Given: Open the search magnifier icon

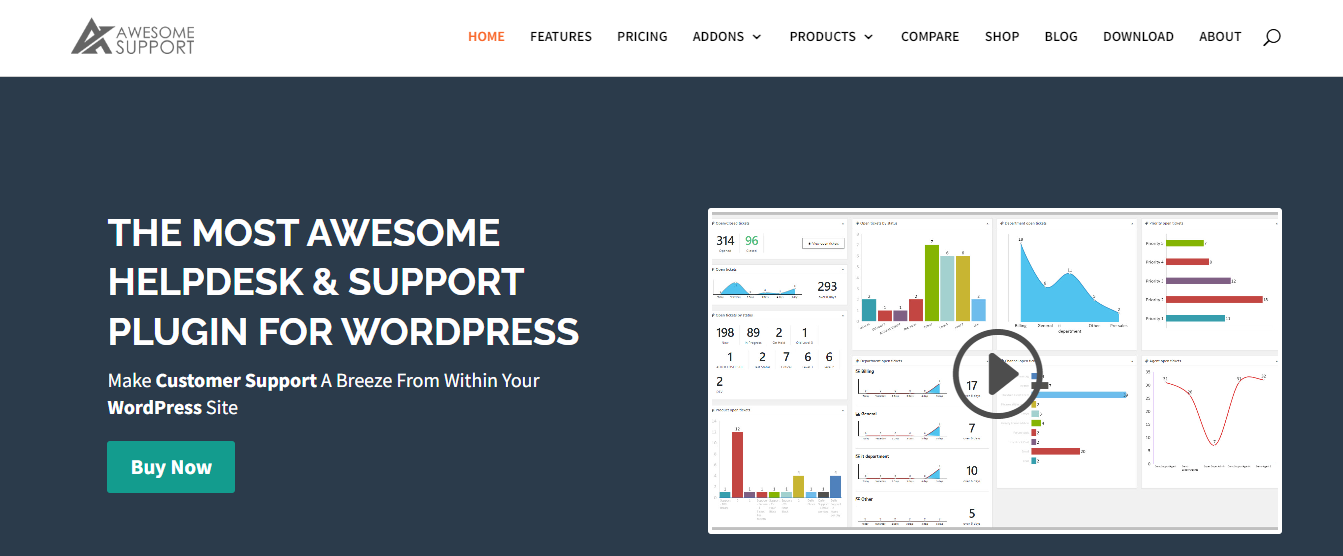Looking at the screenshot, I should 1271,37.
